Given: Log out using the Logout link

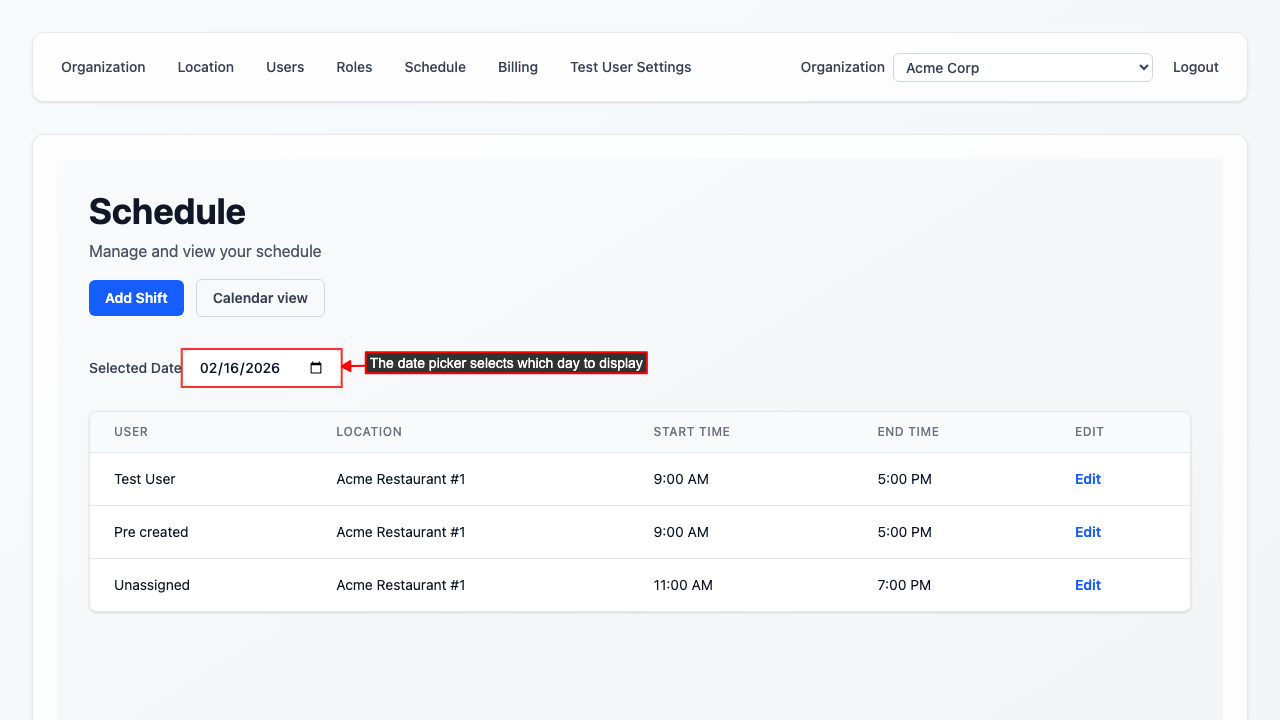Looking at the screenshot, I should [x=1195, y=67].
